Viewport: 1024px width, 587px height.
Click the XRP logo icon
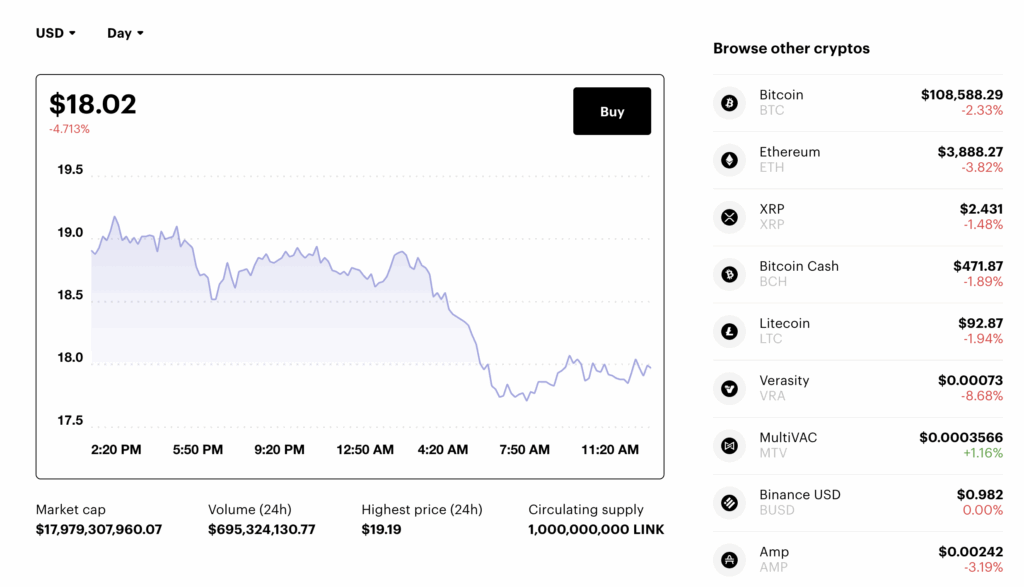[729, 217]
